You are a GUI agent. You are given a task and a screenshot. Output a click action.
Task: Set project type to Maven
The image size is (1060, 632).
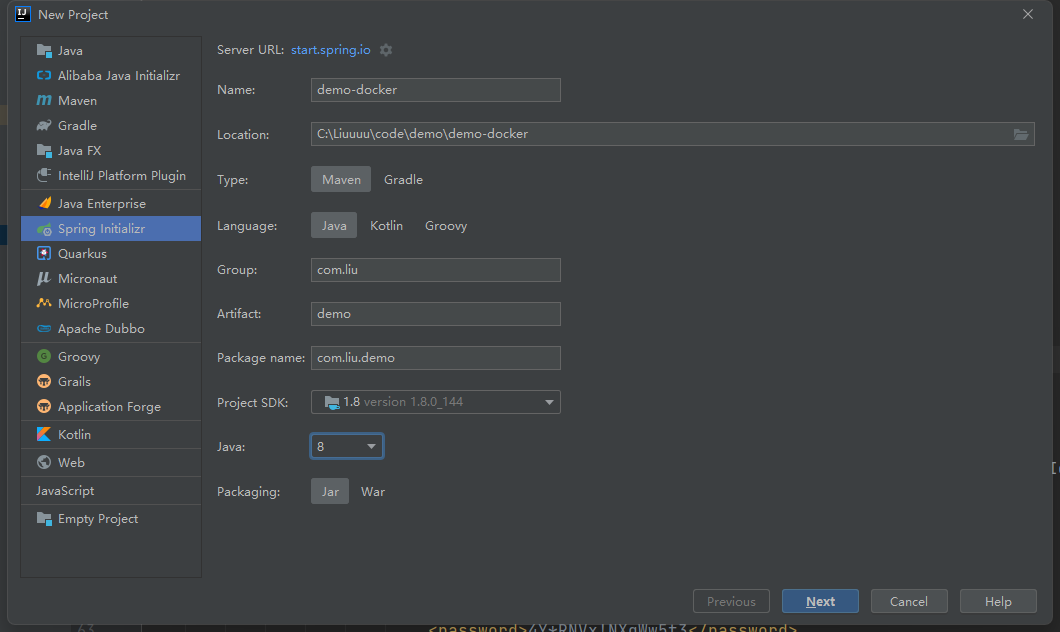341,180
